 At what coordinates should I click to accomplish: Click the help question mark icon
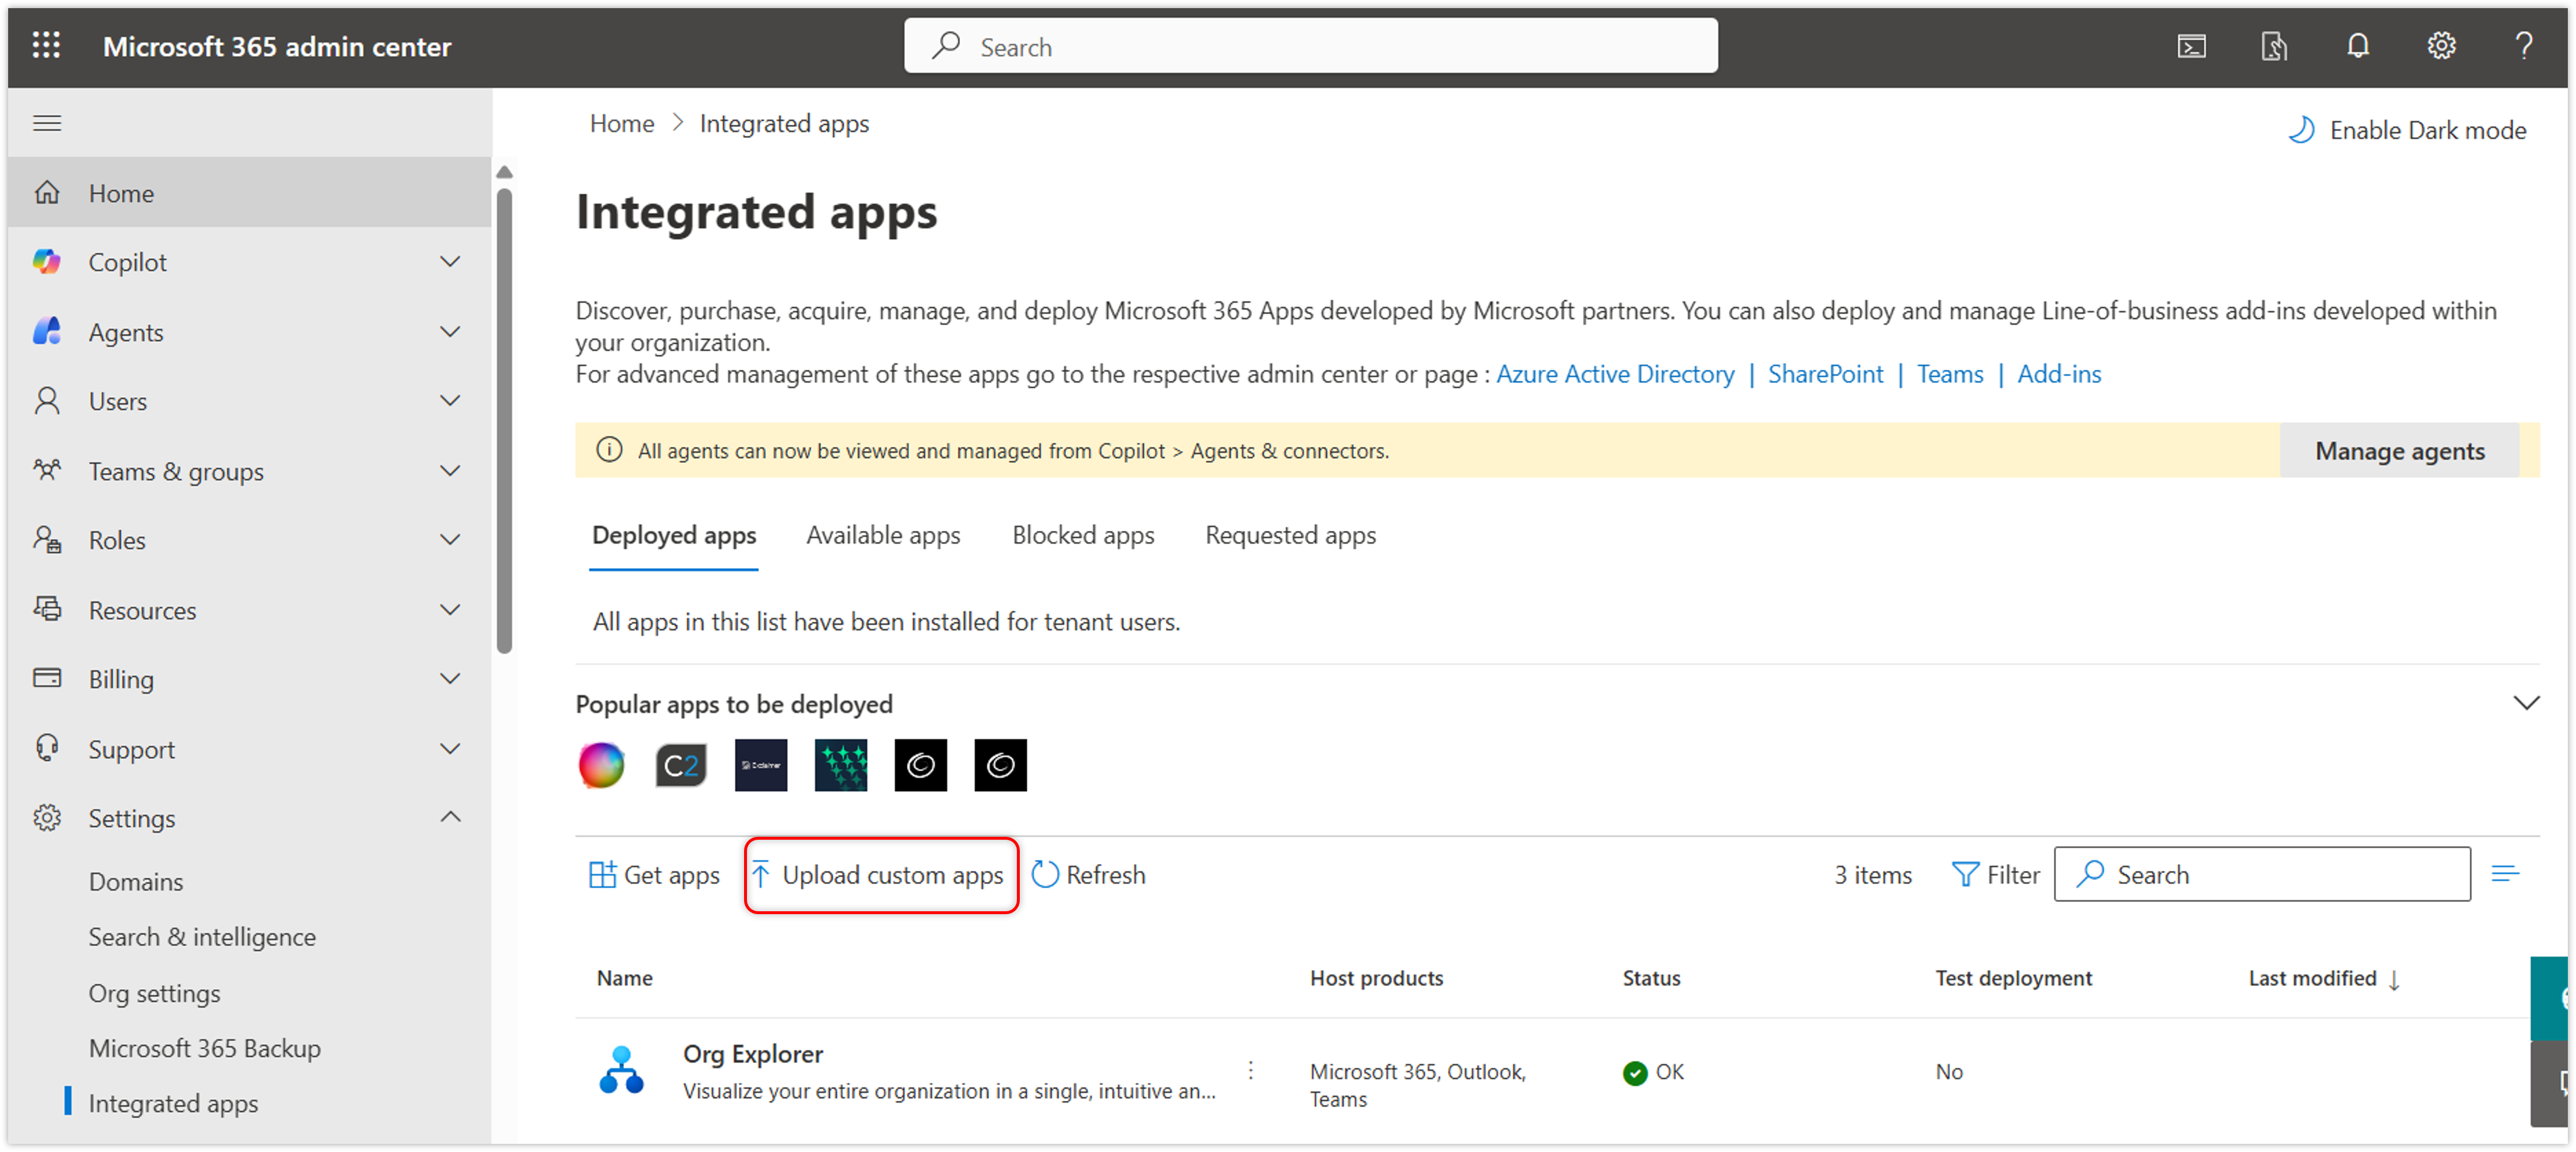2524,46
